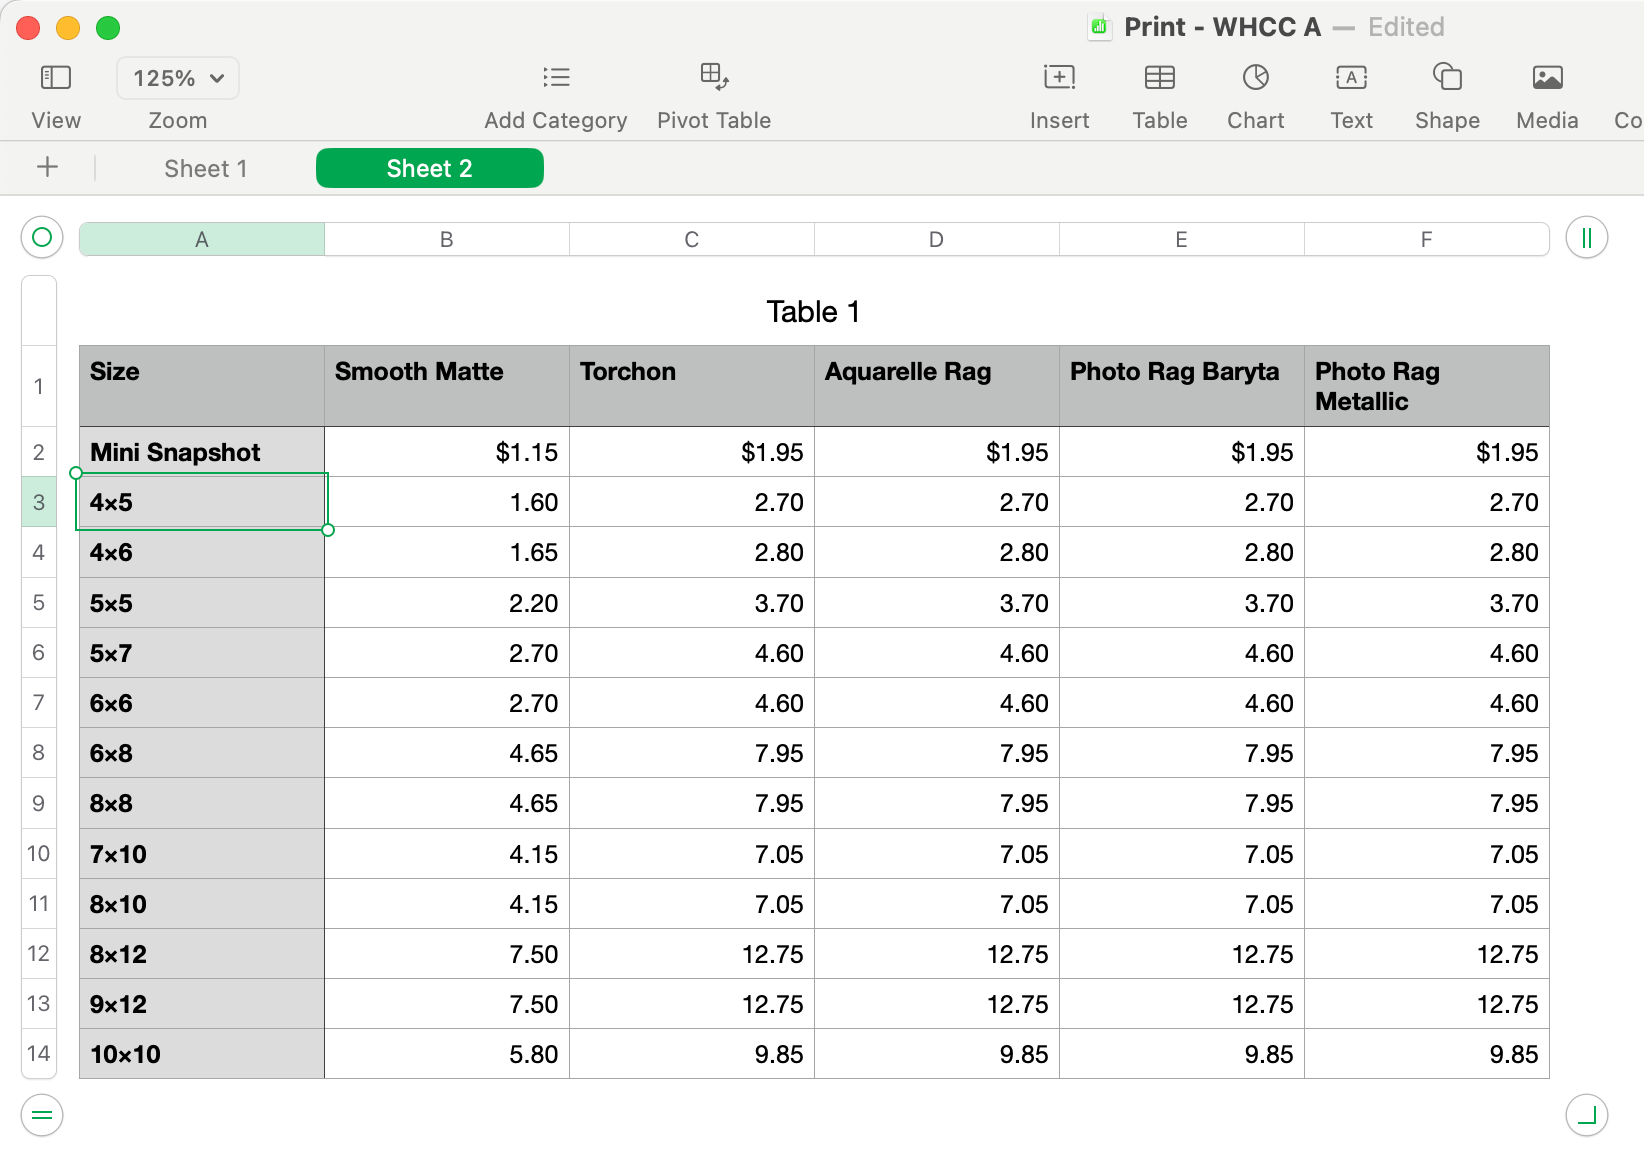Create a Pivot Table from the toolbar

[714, 78]
